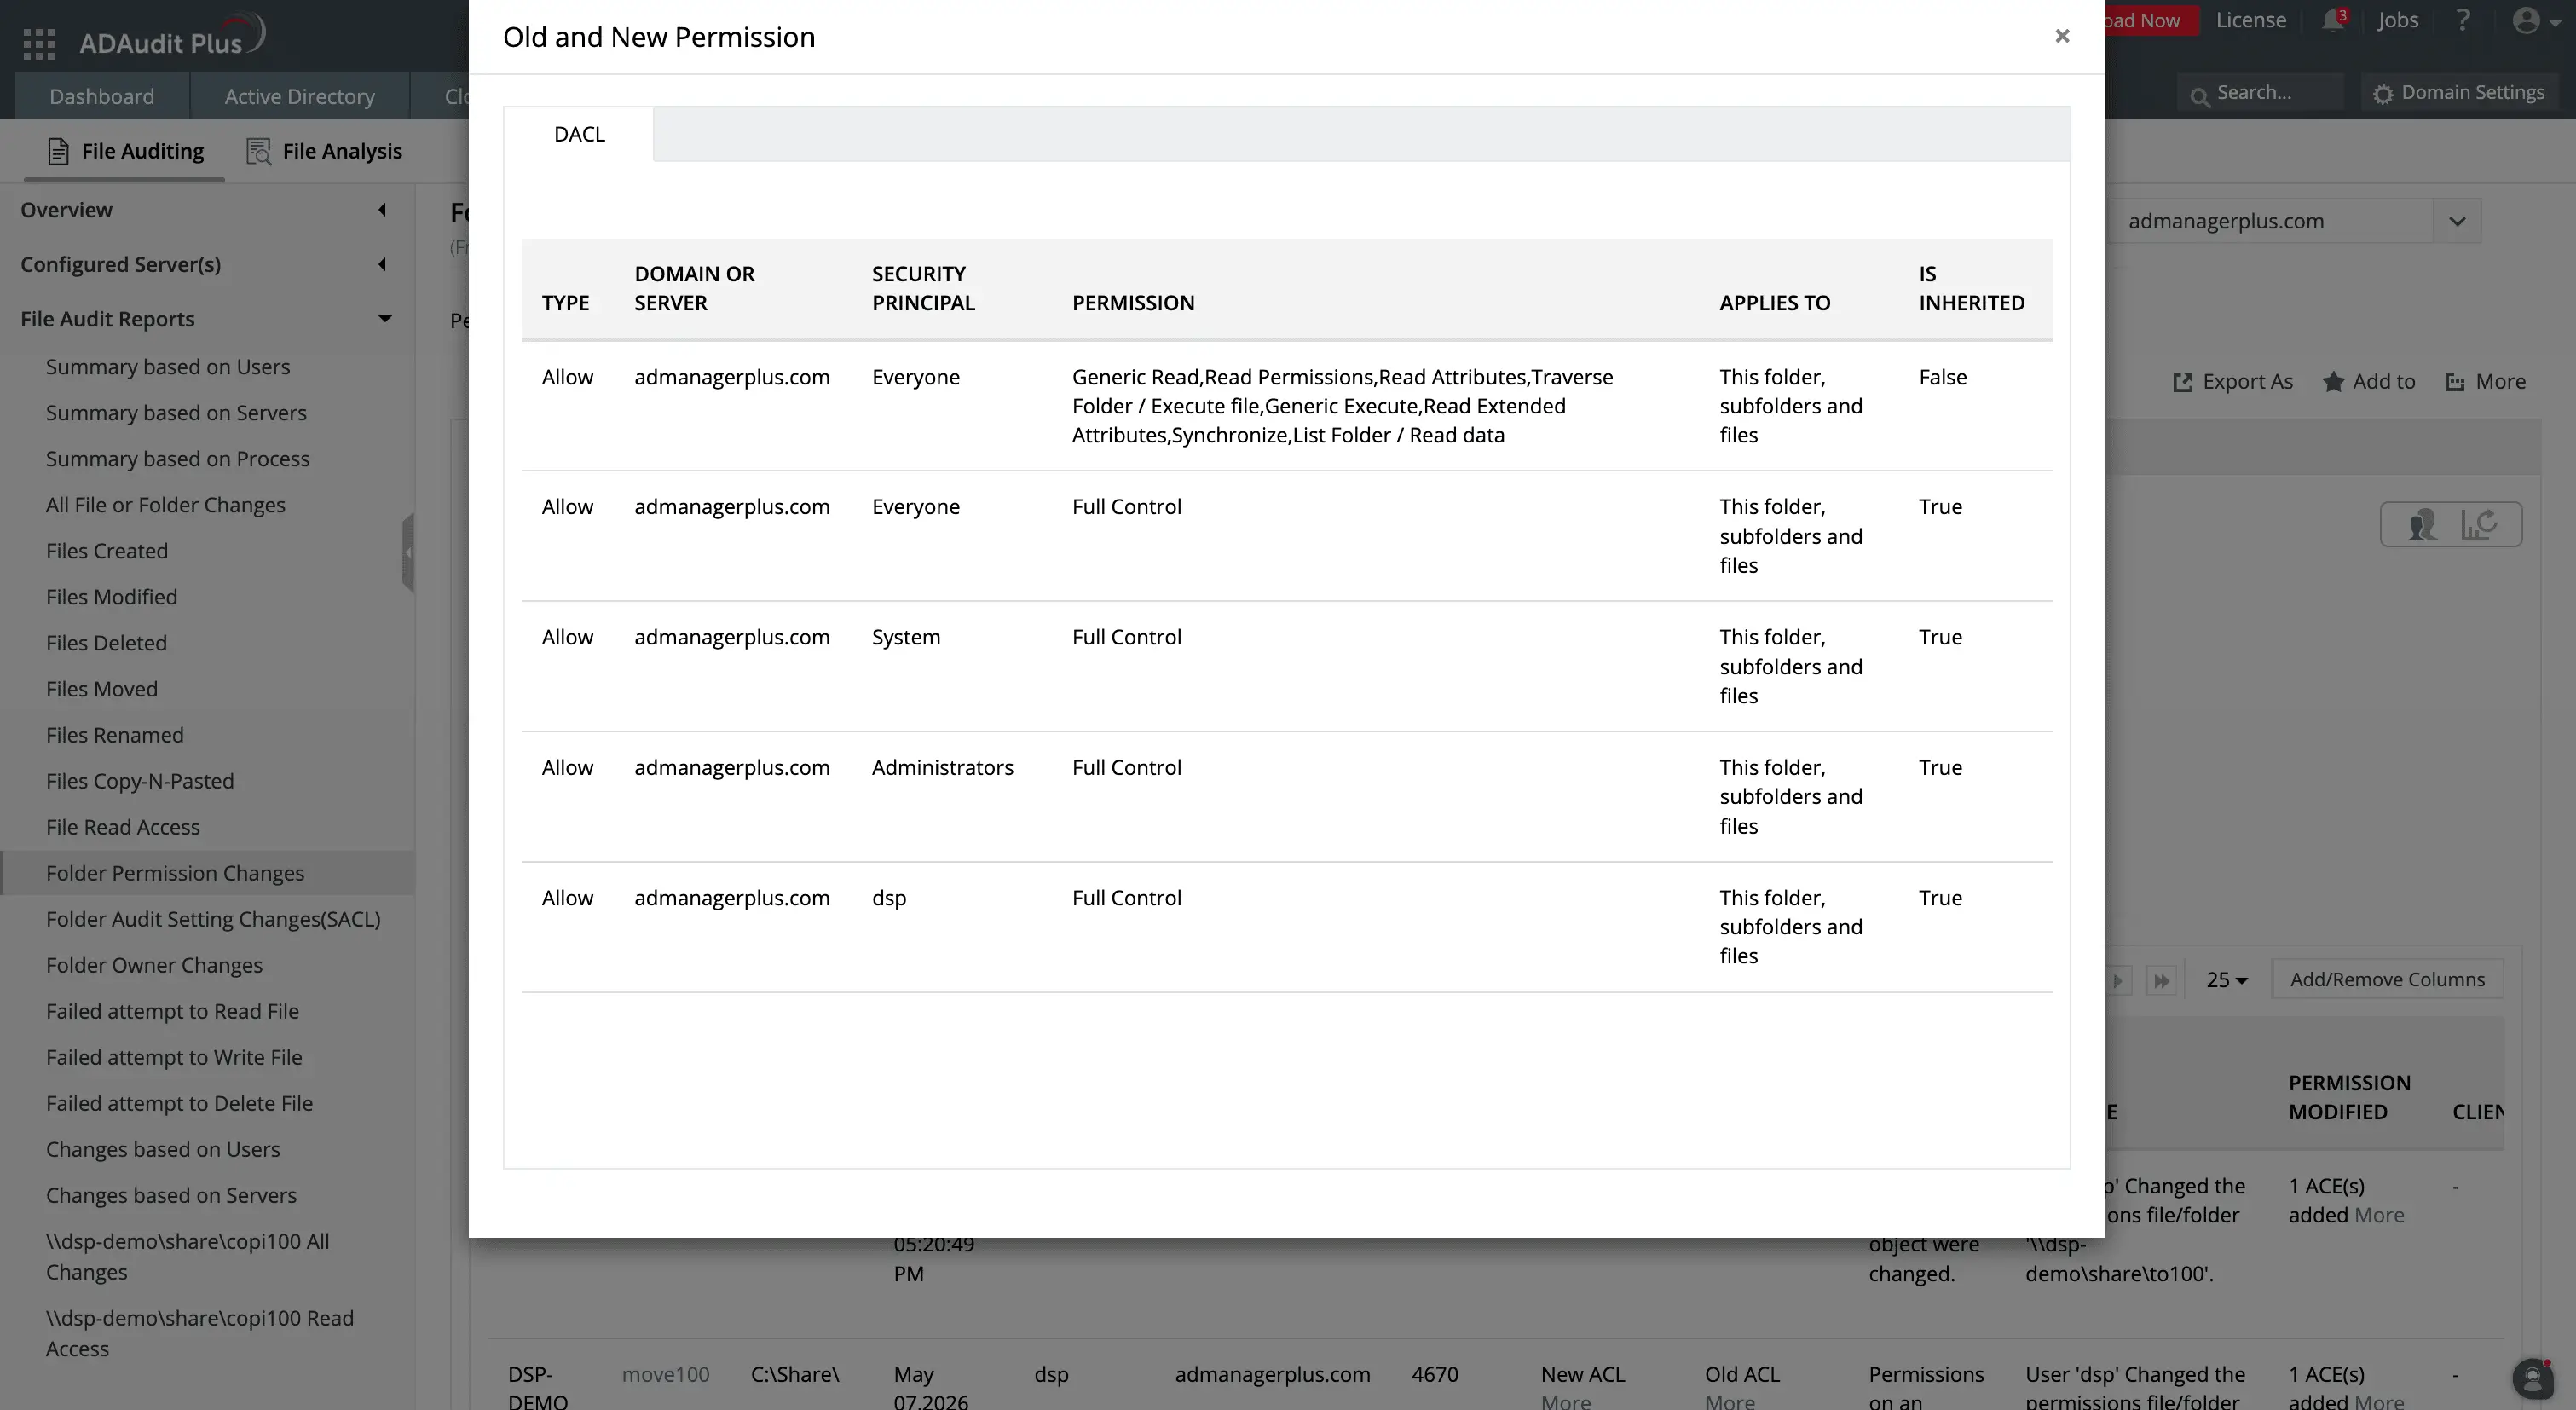Go to the next page arrow
Viewport: 2576px width, 1410px height.
pos(2118,980)
